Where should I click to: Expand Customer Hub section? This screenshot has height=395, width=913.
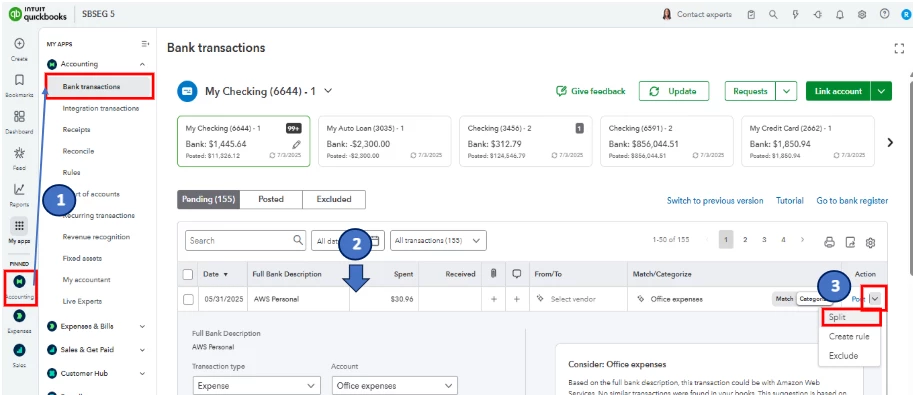(x=143, y=373)
